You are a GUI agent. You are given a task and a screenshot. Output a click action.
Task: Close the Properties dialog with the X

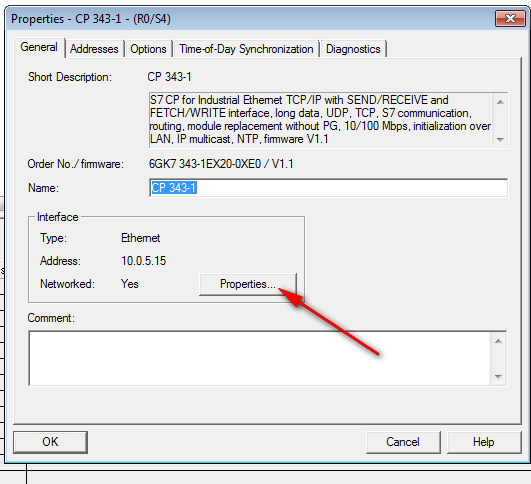[510, 18]
